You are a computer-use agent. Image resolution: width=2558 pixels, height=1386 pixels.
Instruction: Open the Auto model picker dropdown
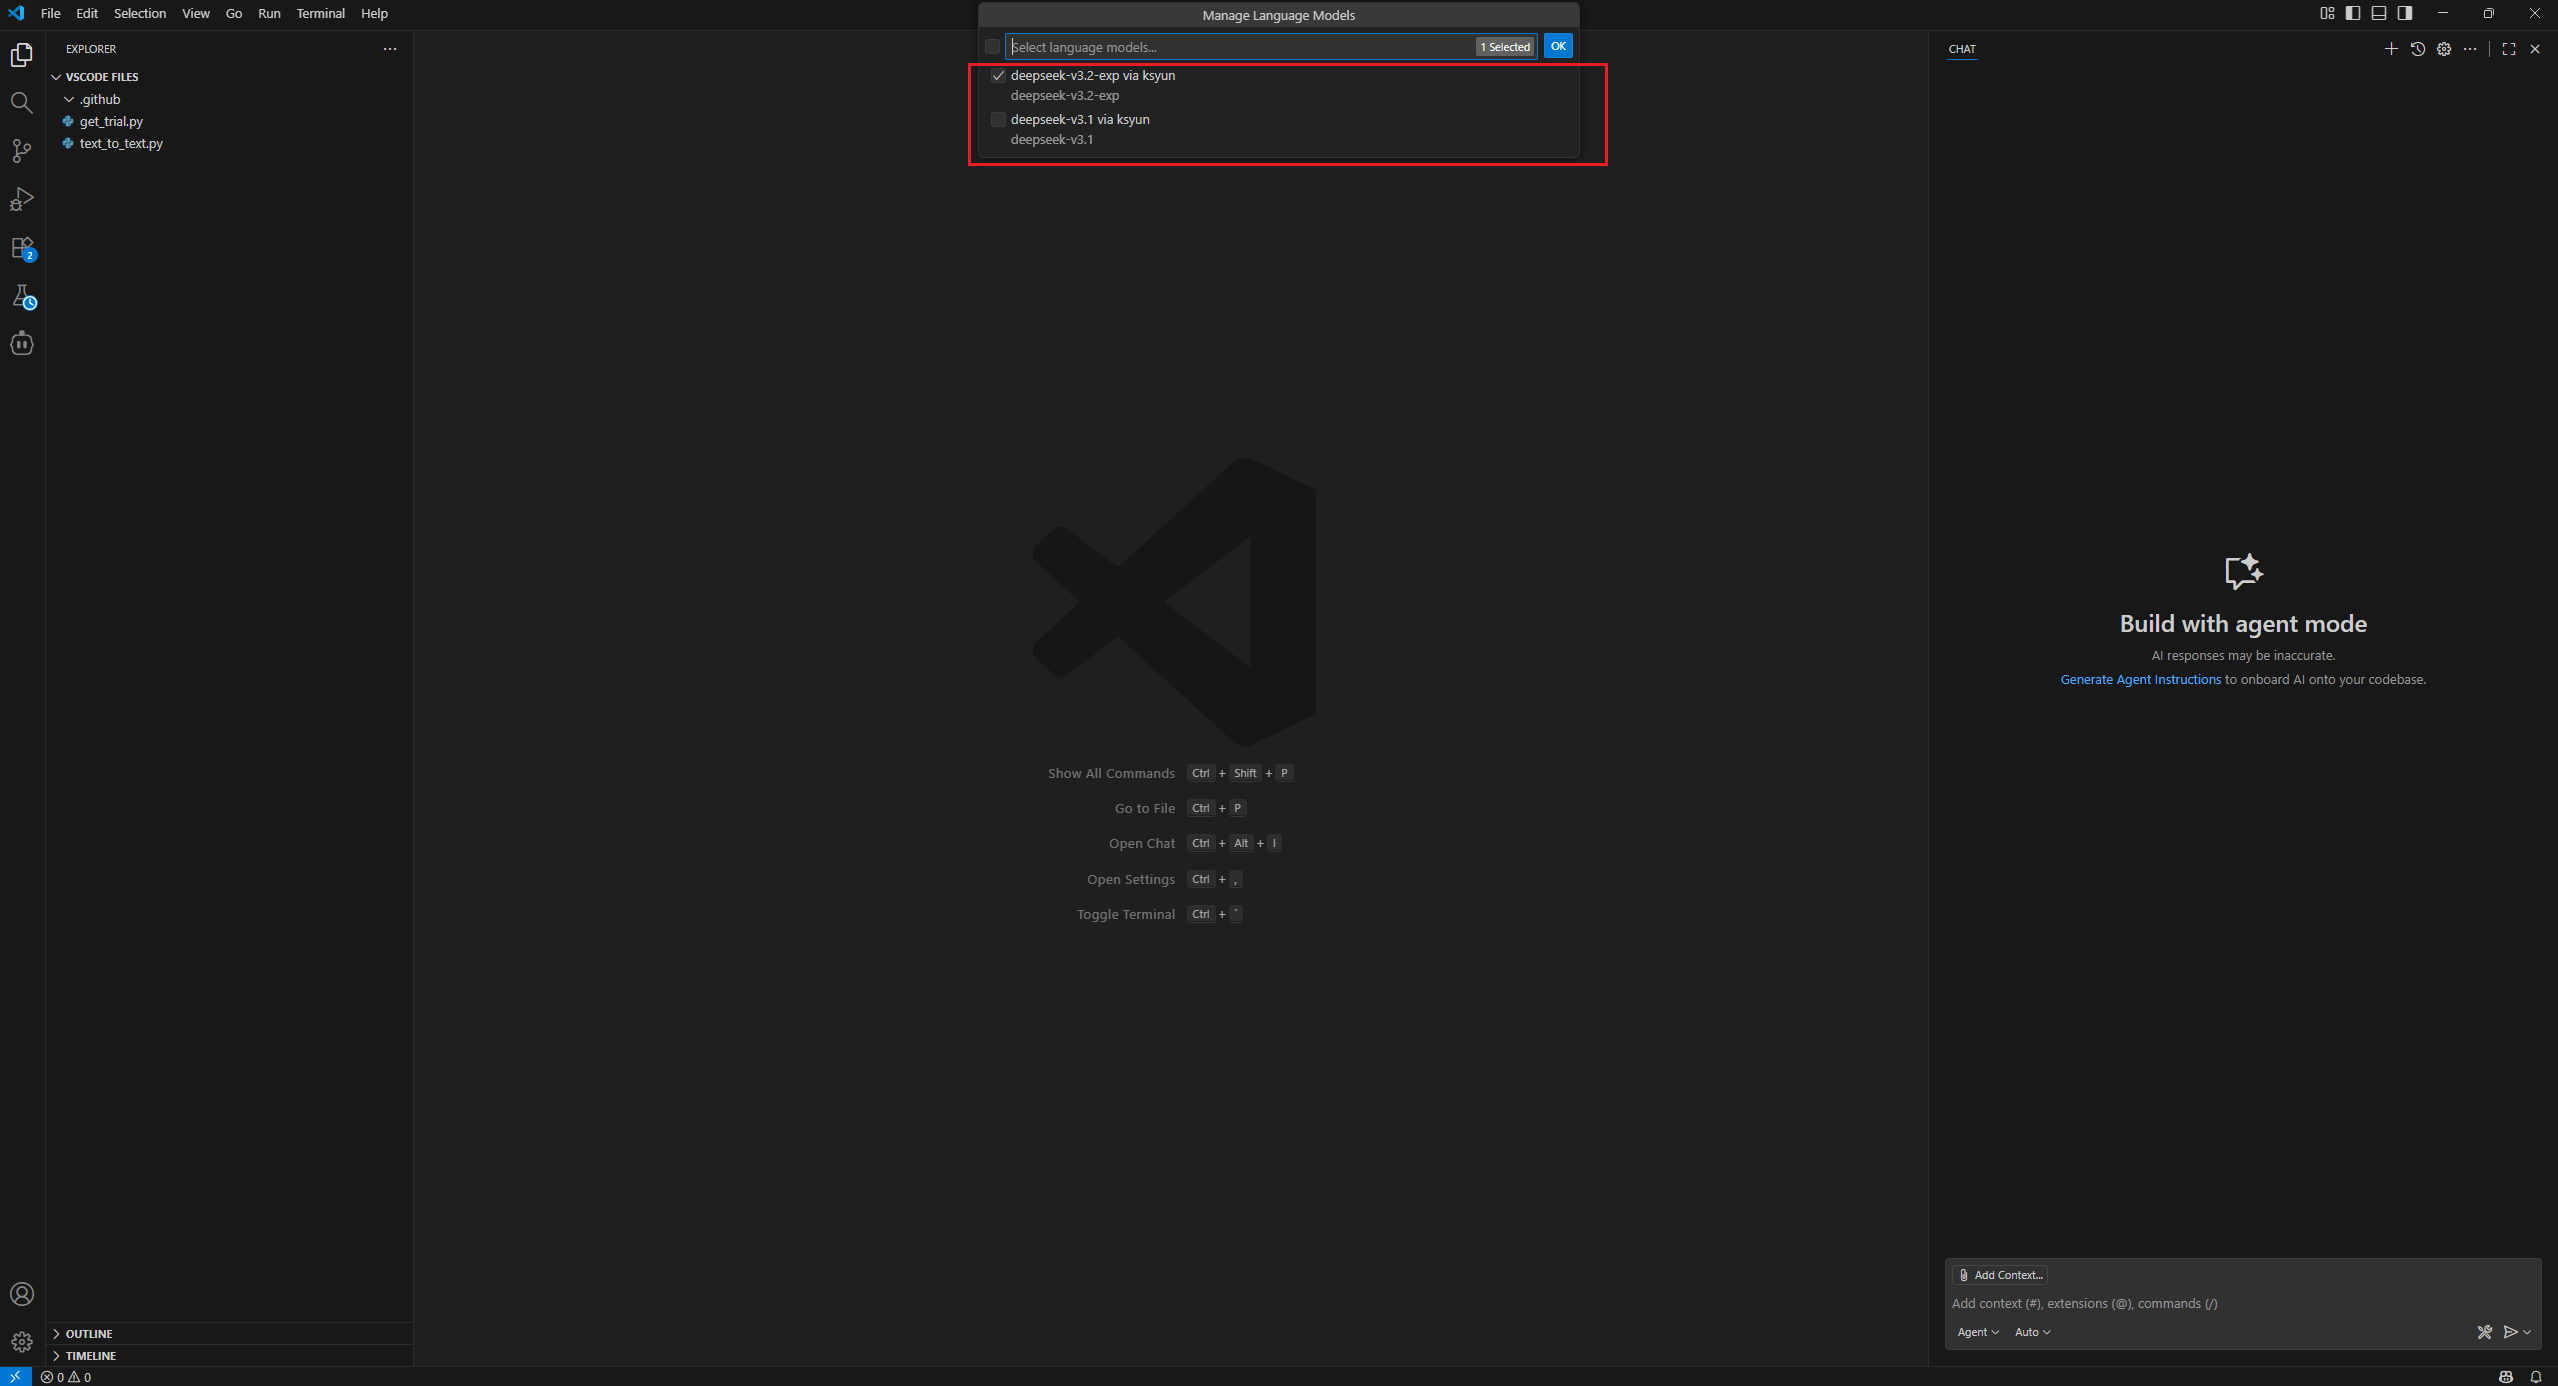pyautogui.click(x=2032, y=1332)
